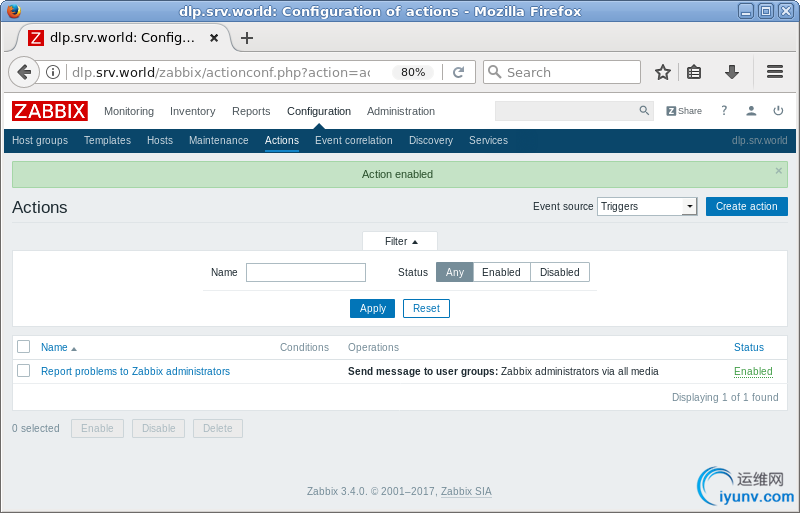Sort the table by Status column
This screenshot has width=800, height=513.
748,347
